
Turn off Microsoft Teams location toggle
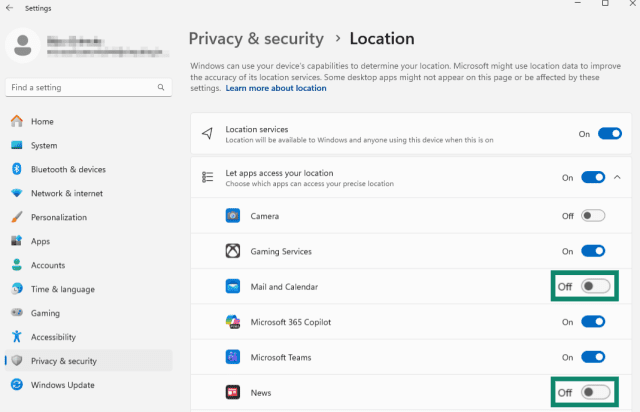593,357
